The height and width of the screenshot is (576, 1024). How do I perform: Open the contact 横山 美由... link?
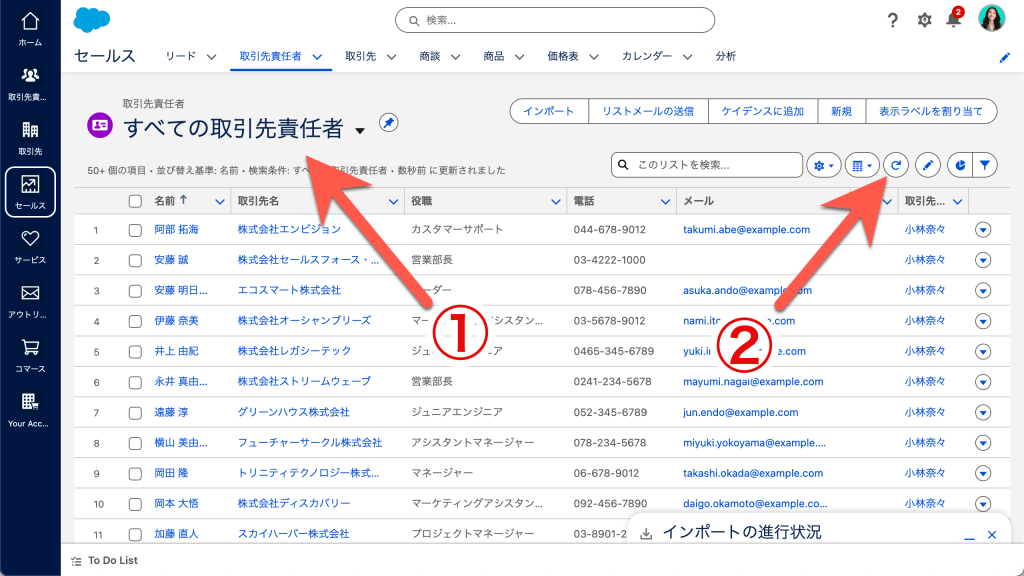coord(180,443)
